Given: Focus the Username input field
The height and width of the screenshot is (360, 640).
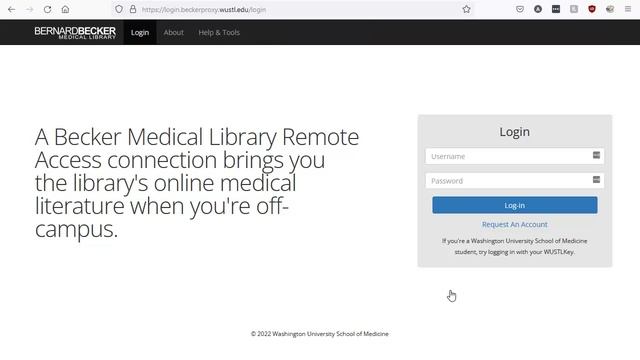Looking at the screenshot, I should (515, 156).
